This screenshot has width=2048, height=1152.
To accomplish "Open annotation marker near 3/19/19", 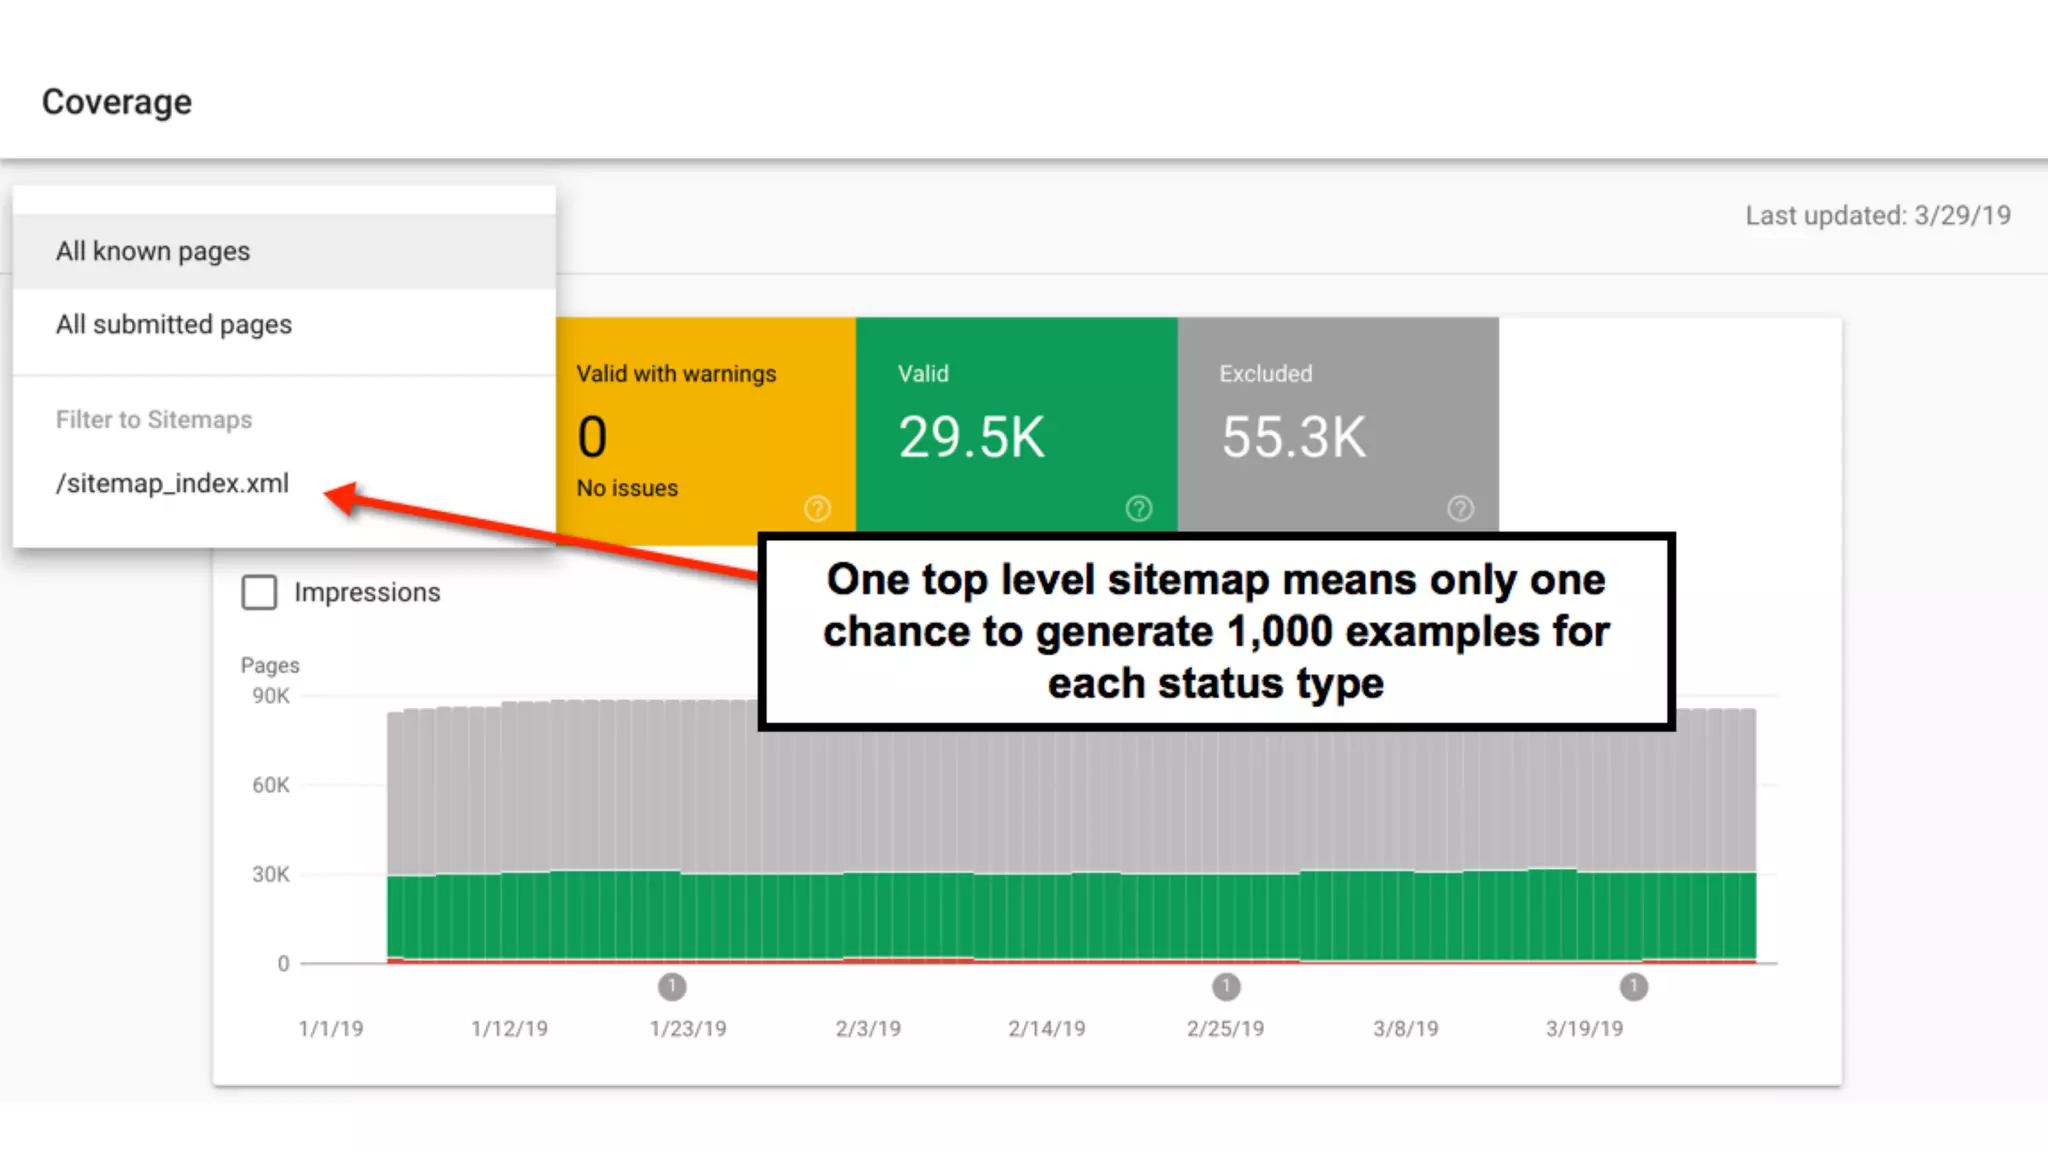I will pyautogui.click(x=1633, y=987).
